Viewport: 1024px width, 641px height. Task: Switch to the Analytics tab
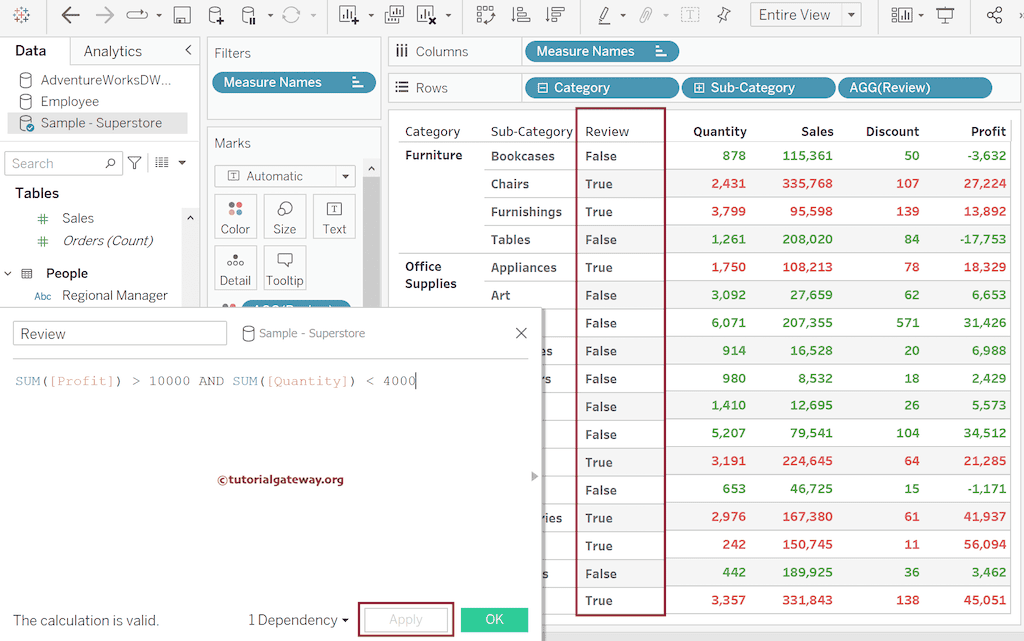pos(112,51)
